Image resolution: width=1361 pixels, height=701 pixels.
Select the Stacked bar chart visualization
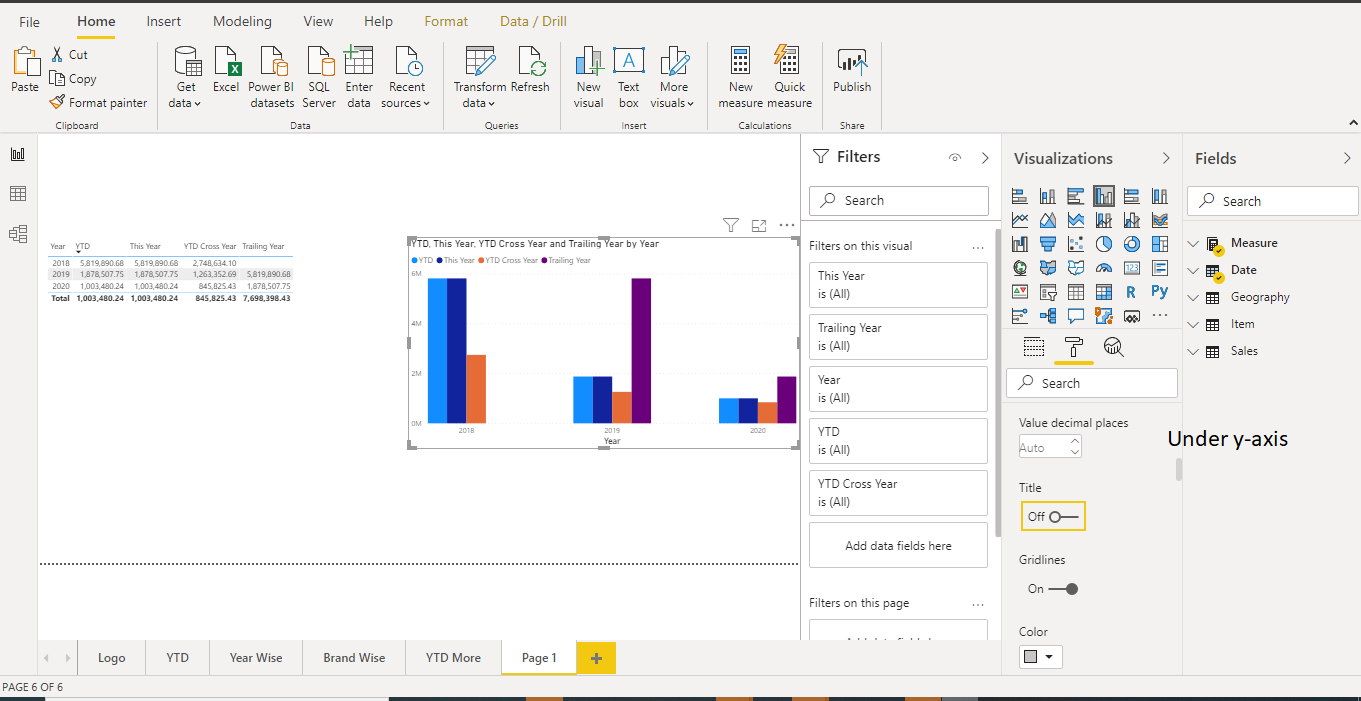click(1020, 196)
